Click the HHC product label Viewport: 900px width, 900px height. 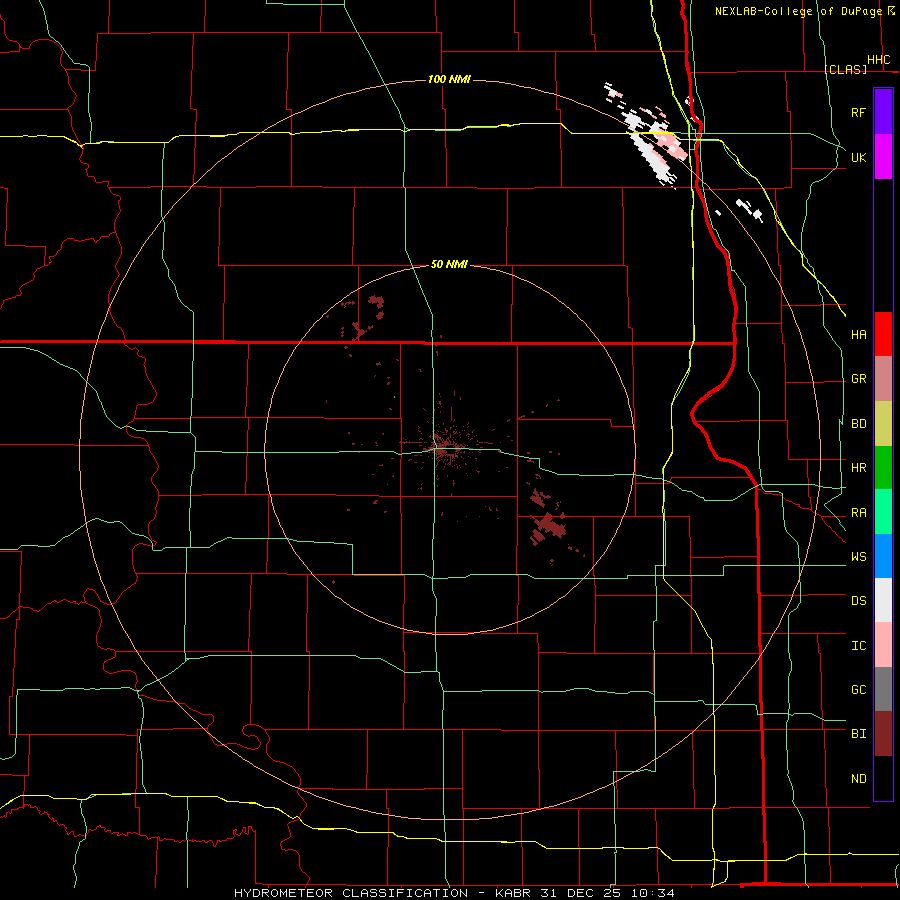879,60
